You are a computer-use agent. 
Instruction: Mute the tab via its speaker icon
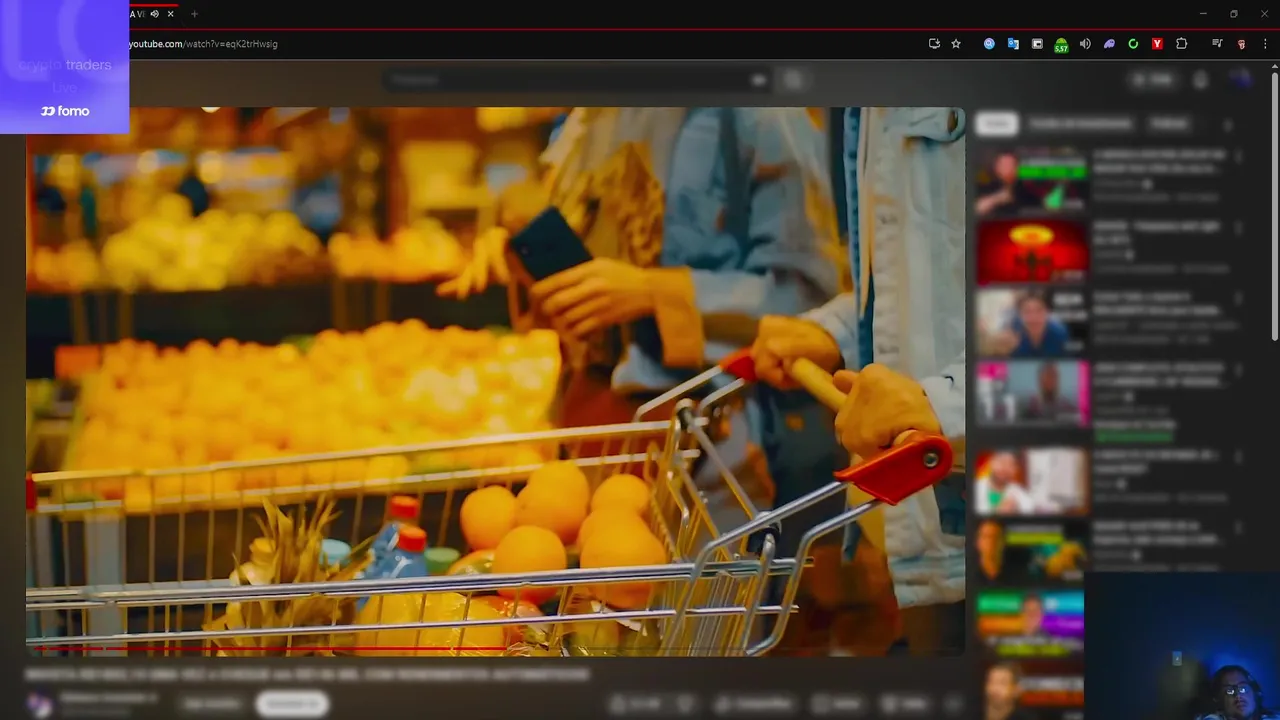(x=154, y=14)
